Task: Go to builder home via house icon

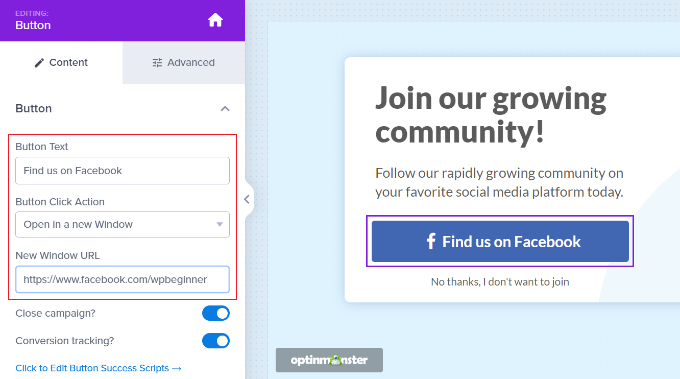Action: pos(215,20)
